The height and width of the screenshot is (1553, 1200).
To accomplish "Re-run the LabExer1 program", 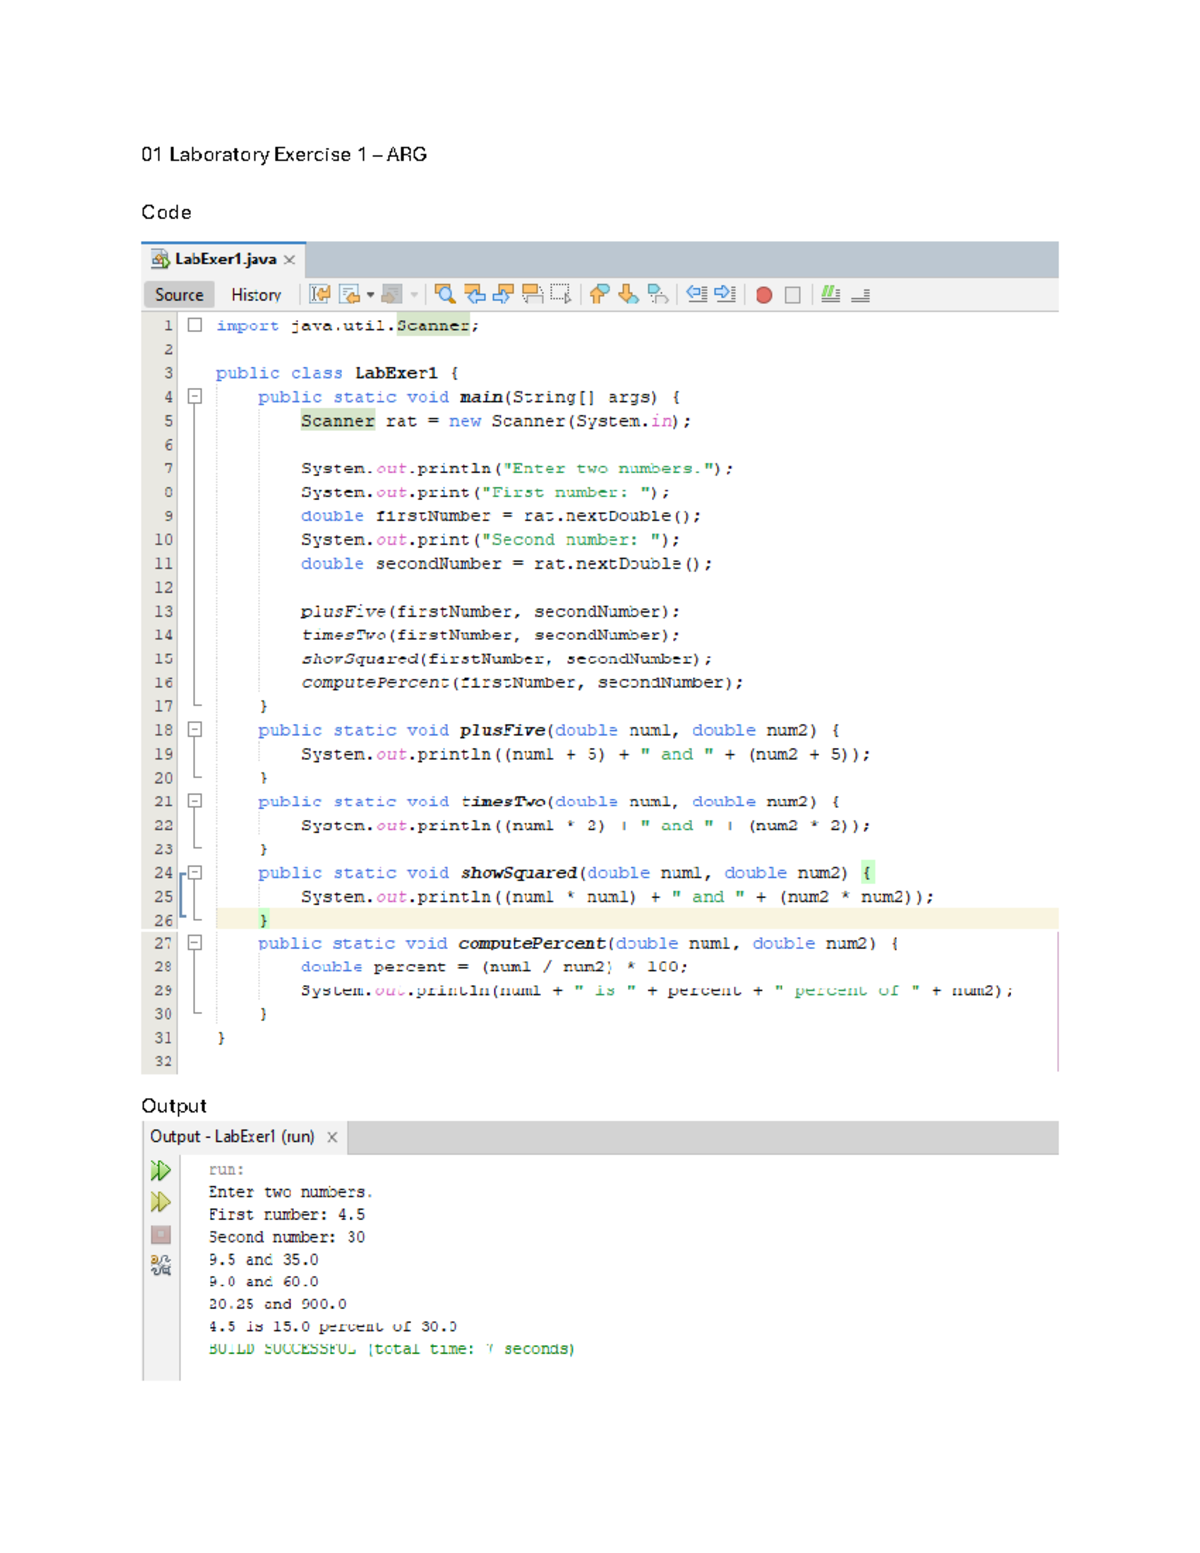I will click(160, 1170).
